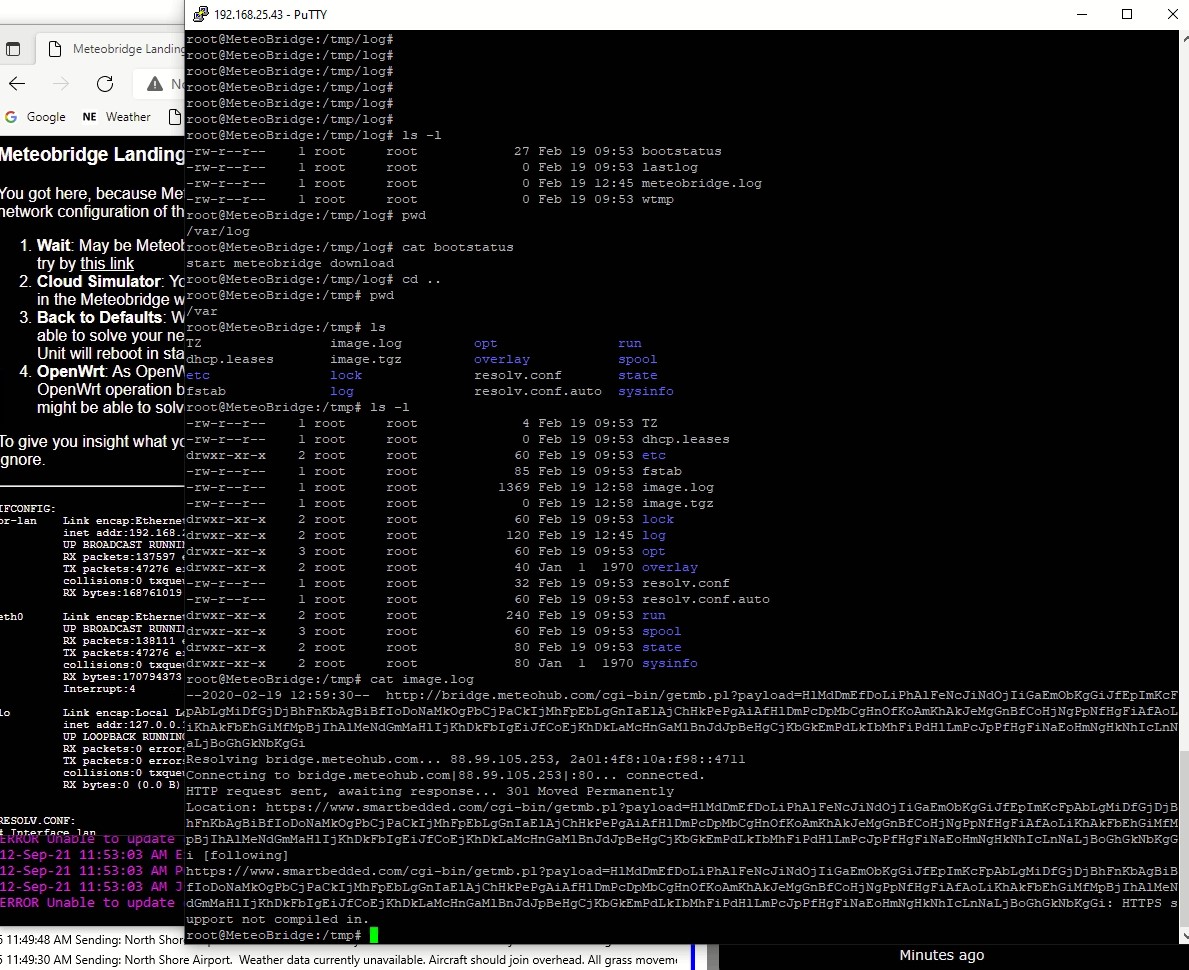Maximize the PuTTY window
Viewport: 1189px width, 970px height.
coord(1127,14)
